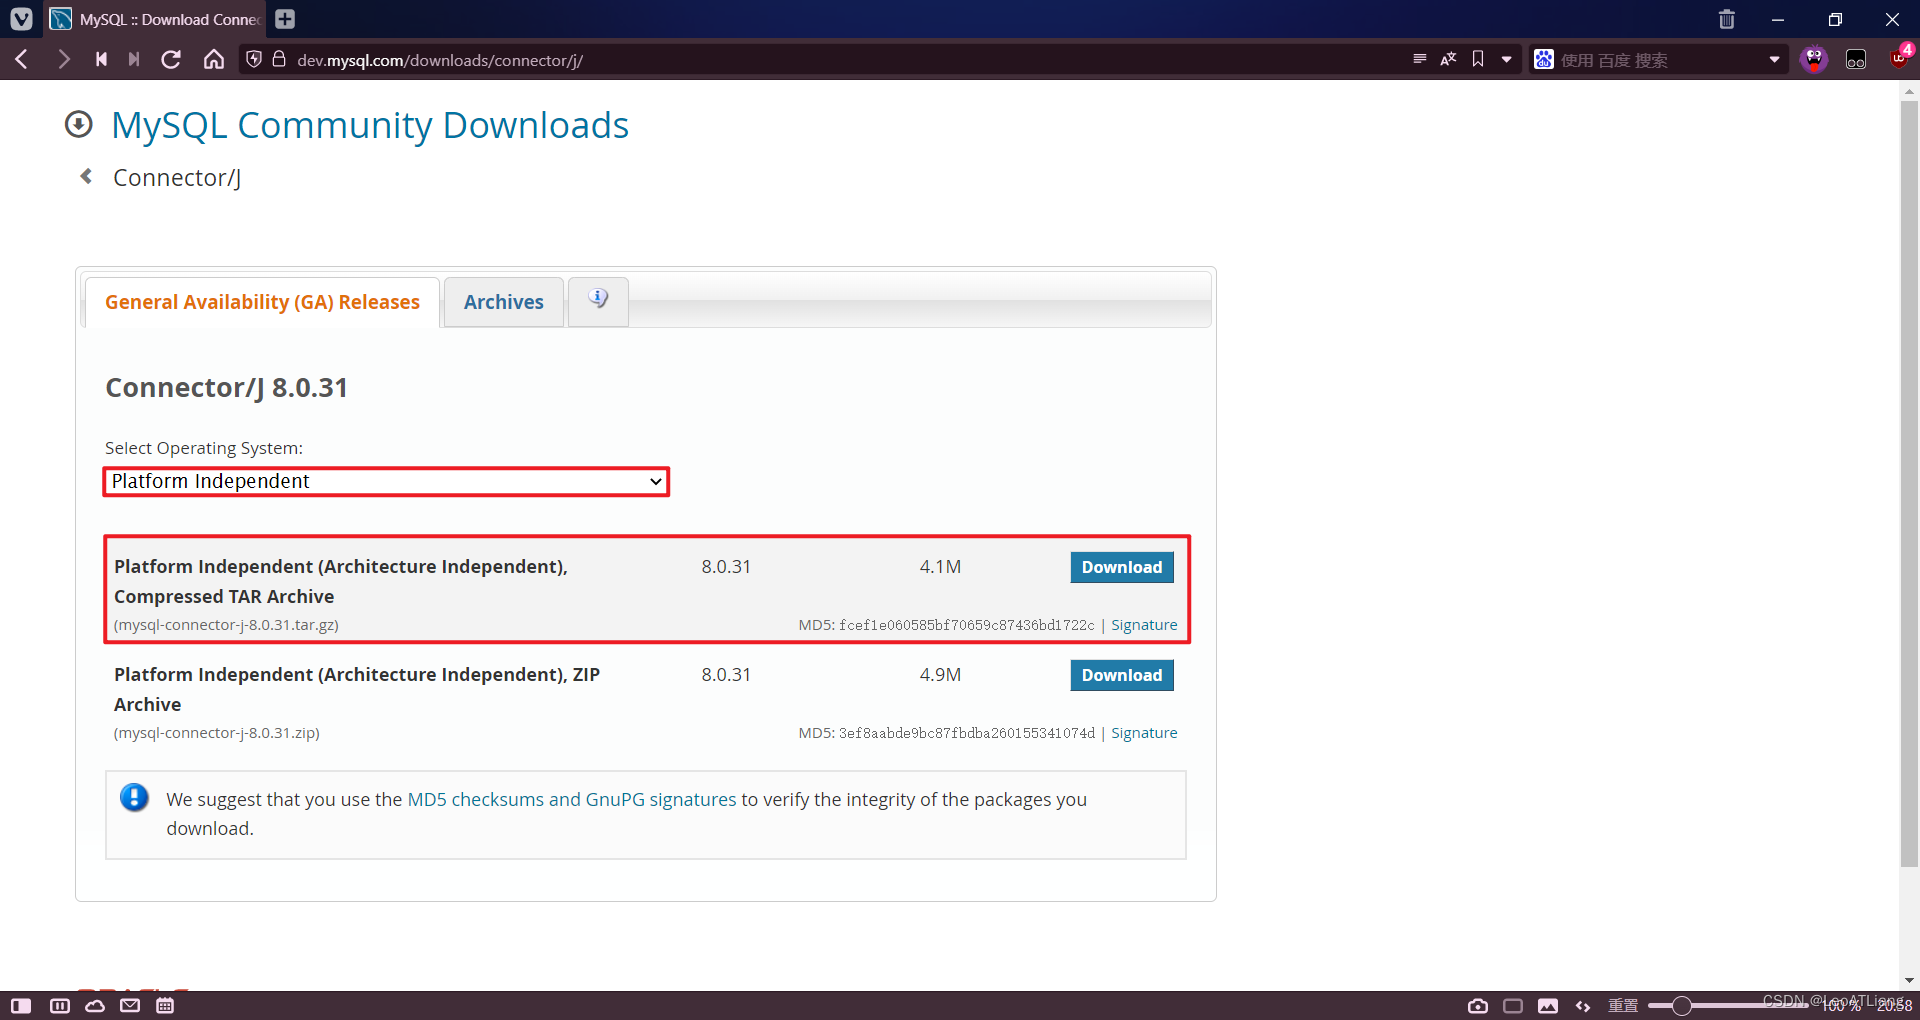The height and width of the screenshot is (1020, 1920).
Task: Choose search engine via Baidu icon
Action: click(1544, 60)
